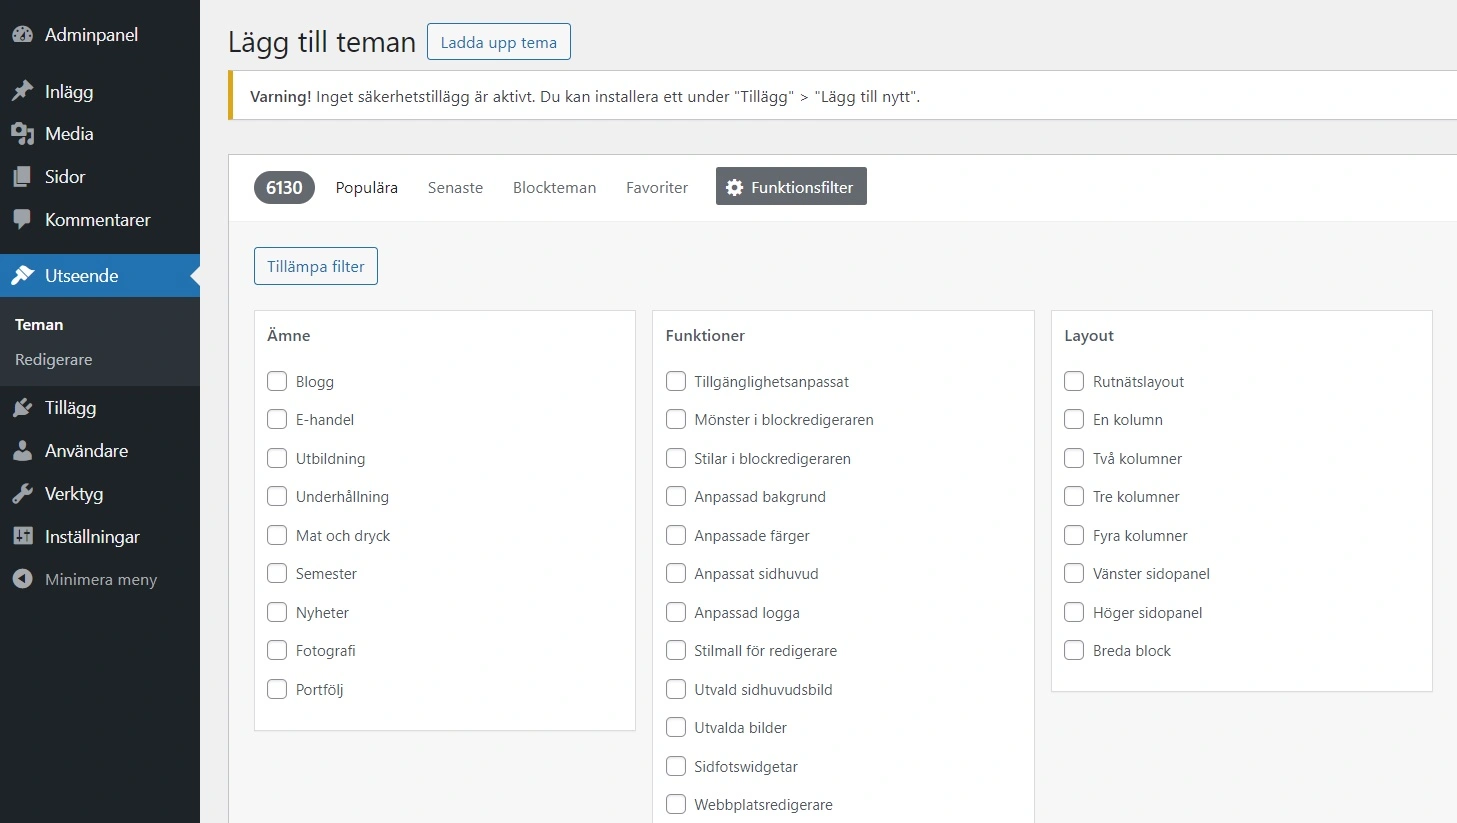Tick Stilmall för redigerare checkbox
This screenshot has height=823, width=1457.
pos(676,650)
